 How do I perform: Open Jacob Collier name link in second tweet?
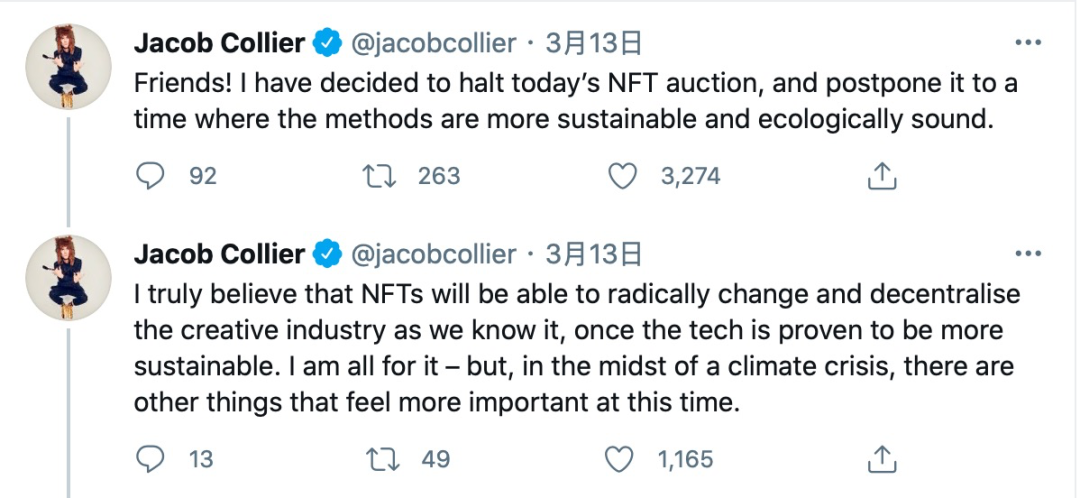tap(219, 254)
